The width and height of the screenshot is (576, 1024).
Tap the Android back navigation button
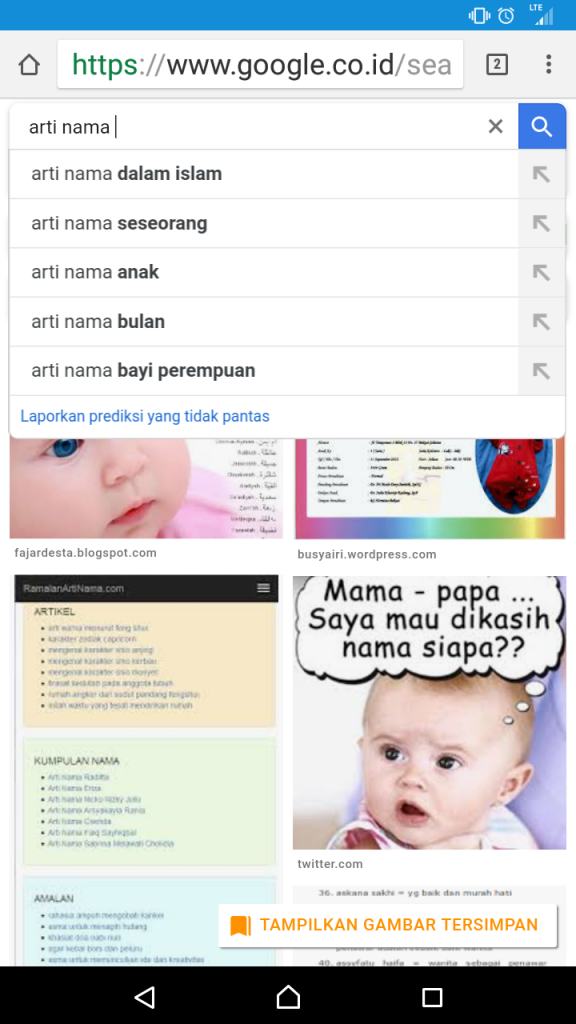click(x=144, y=997)
